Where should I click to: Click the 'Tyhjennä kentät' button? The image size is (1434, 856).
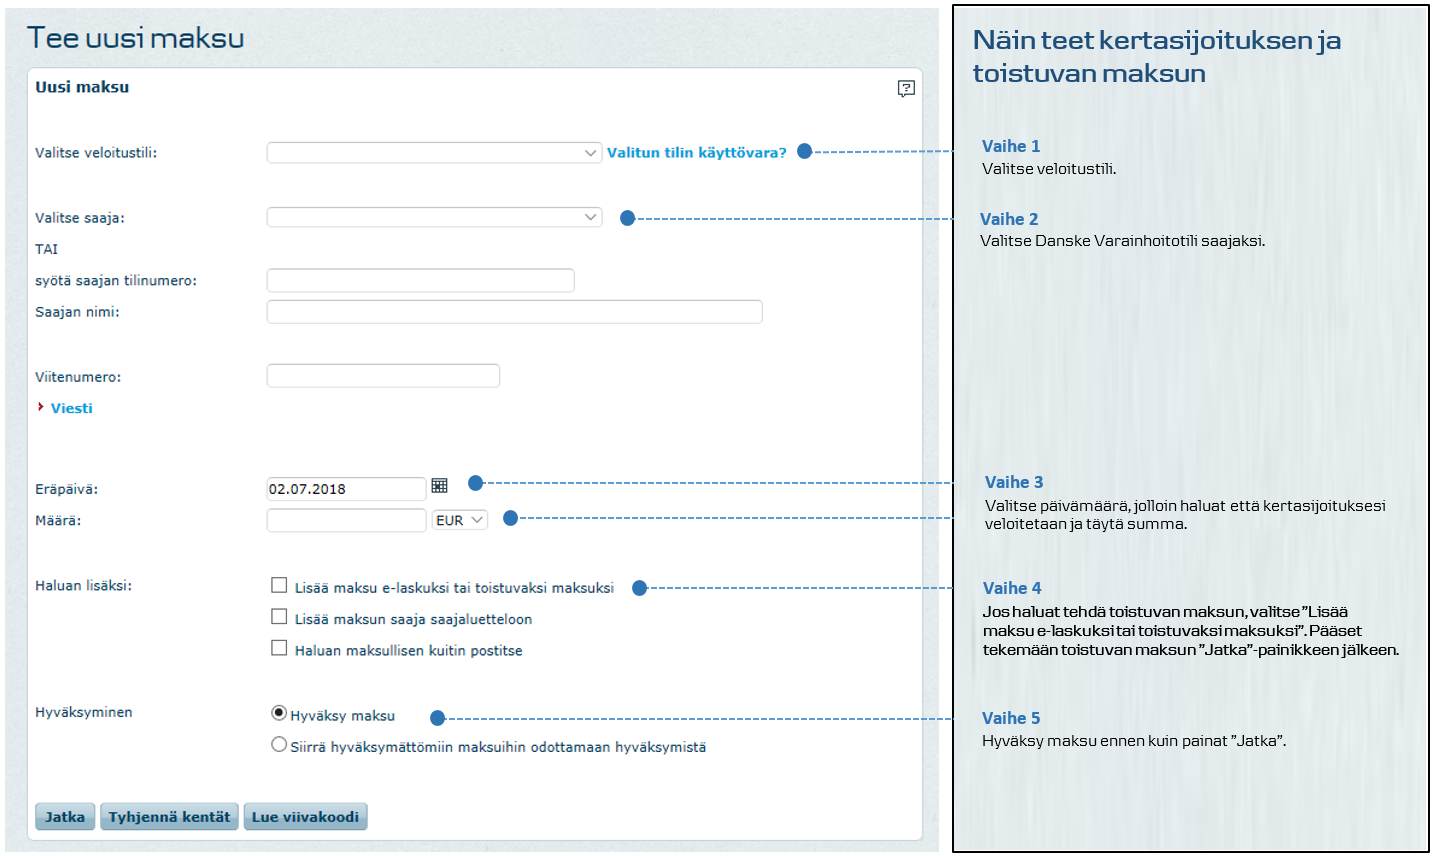169,817
